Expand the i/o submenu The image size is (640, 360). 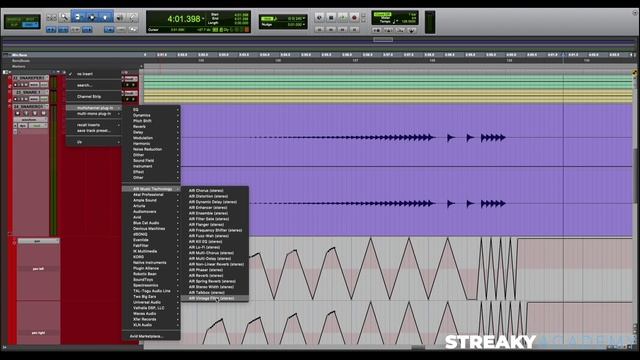click(94, 142)
